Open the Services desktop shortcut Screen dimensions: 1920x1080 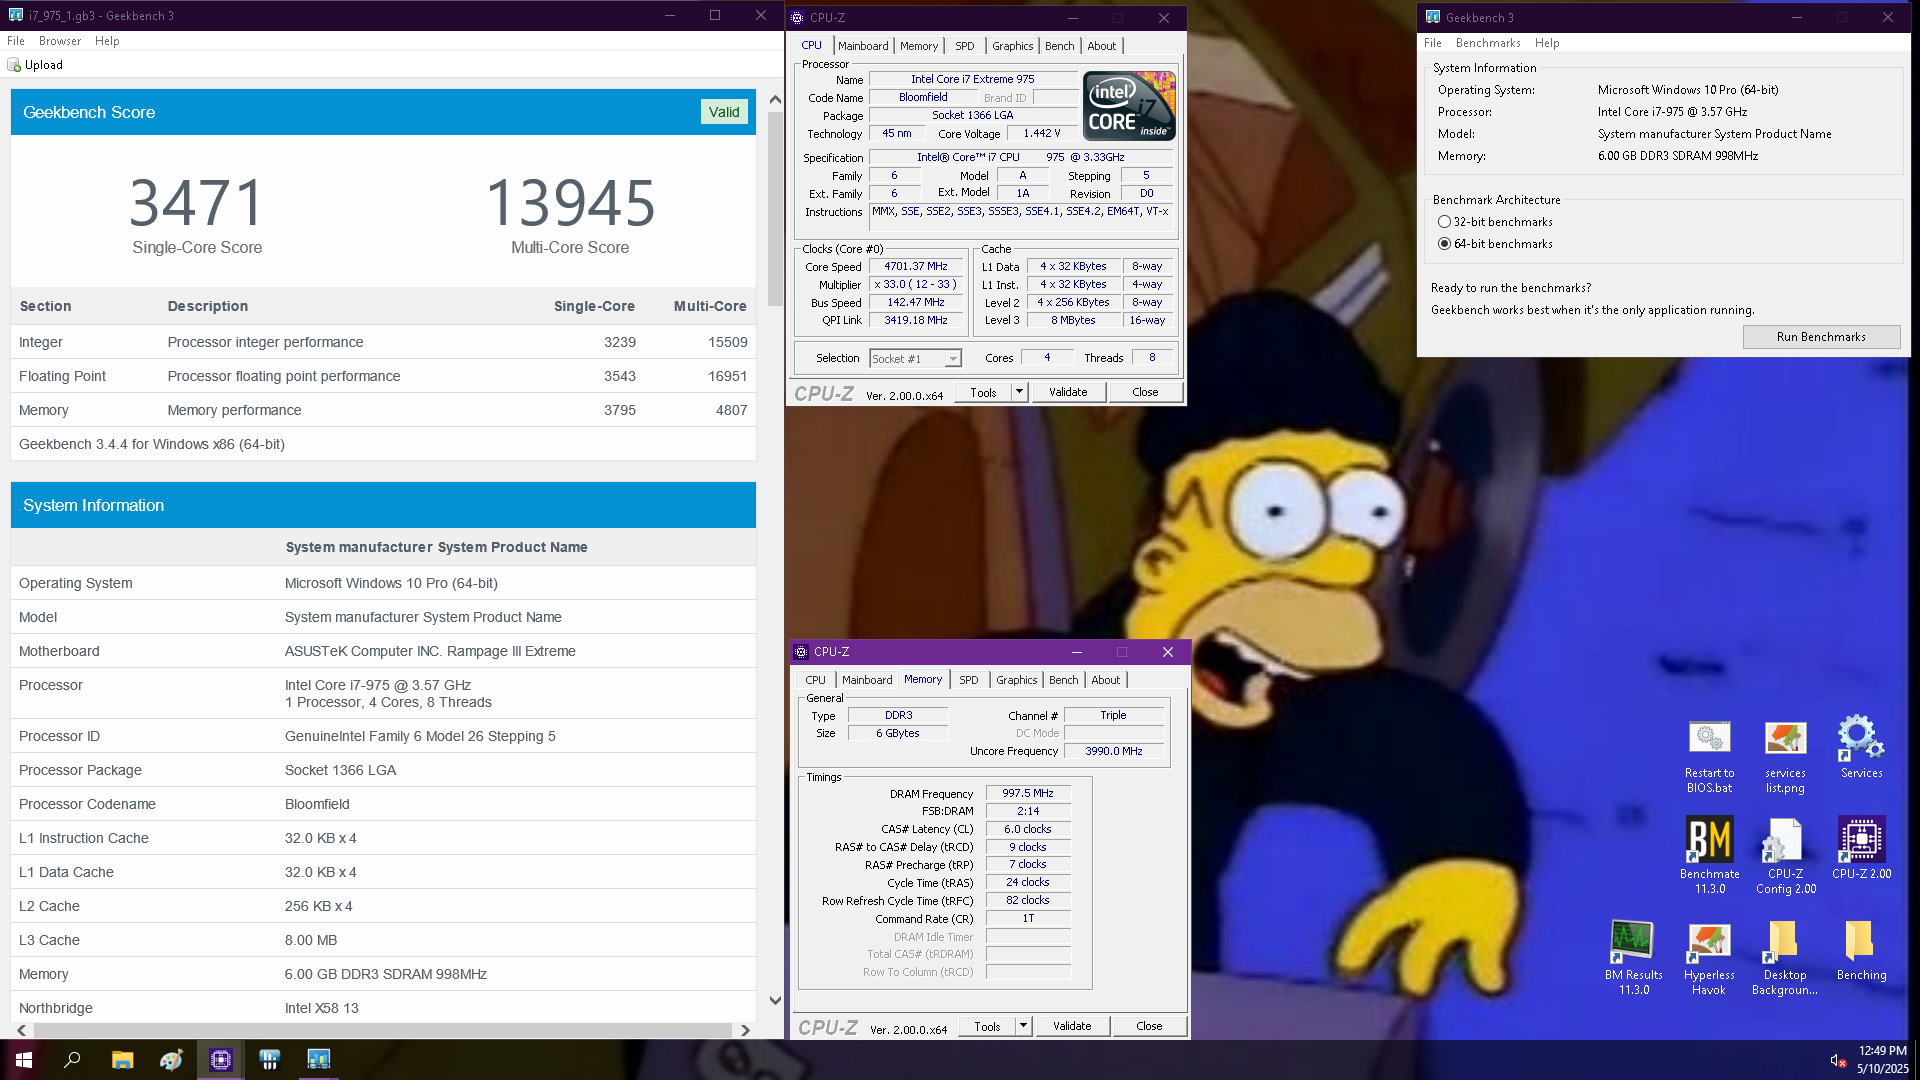(1861, 748)
